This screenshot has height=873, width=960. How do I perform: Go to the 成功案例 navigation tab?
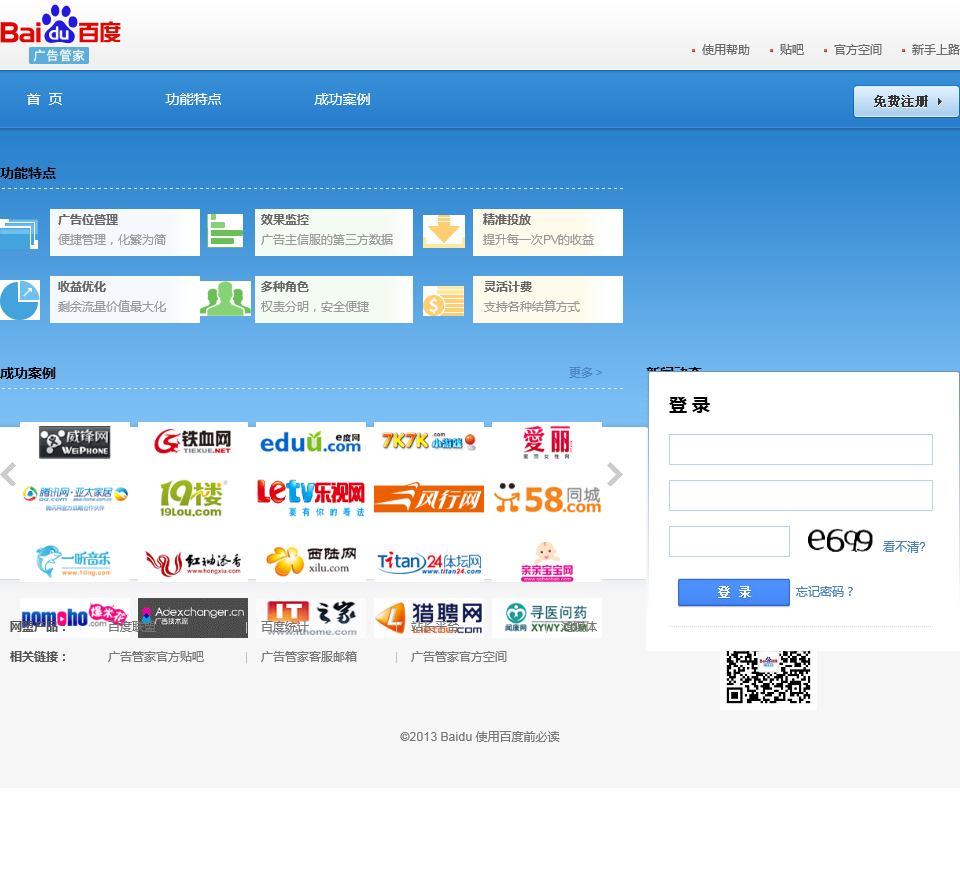342,99
